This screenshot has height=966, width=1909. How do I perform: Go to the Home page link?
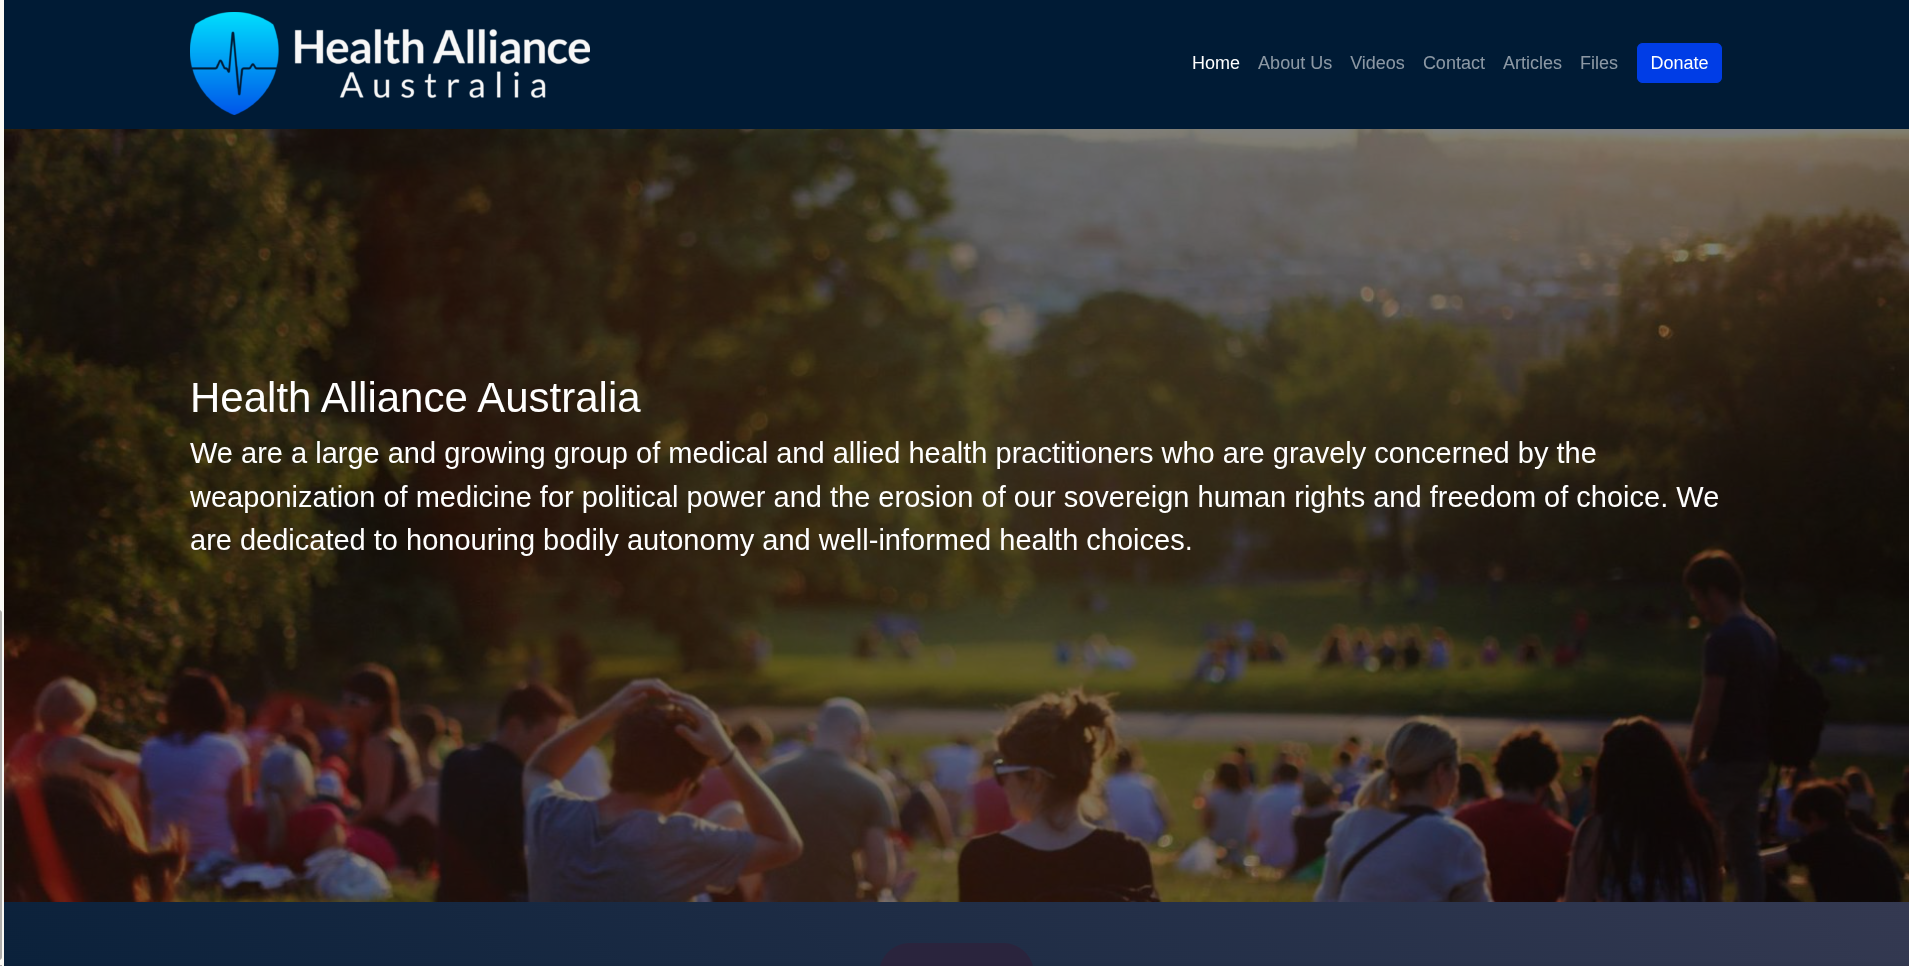[x=1215, y=63]
